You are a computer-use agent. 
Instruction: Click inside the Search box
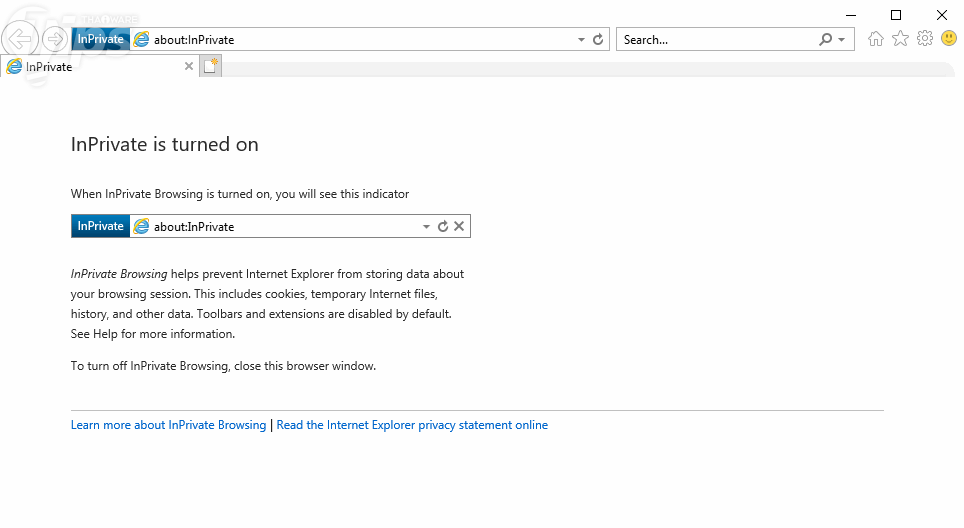(x=715, y=40)
